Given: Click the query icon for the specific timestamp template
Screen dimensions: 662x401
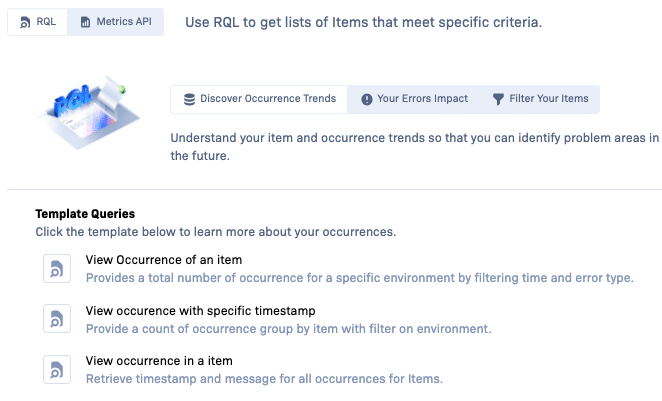Looking at the screenshot, I should 57,320.
